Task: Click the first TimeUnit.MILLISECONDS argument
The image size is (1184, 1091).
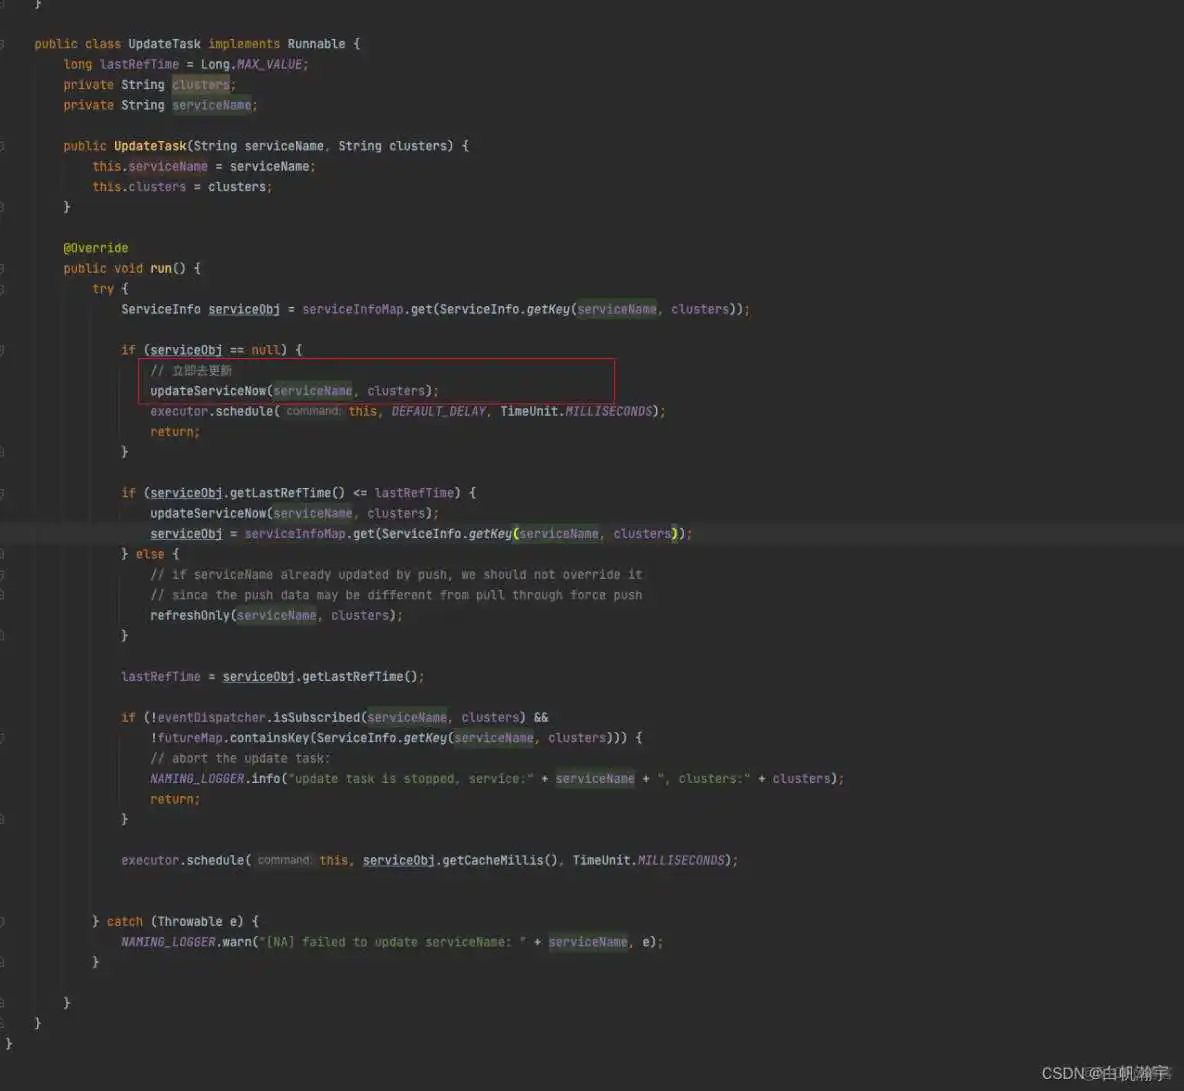Action: pos(576,411)
